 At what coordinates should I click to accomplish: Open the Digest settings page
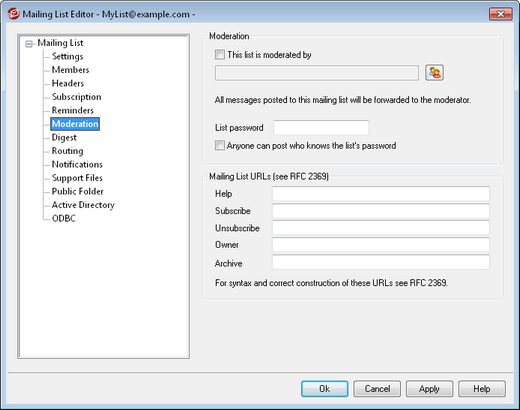[x=64, y=137]
